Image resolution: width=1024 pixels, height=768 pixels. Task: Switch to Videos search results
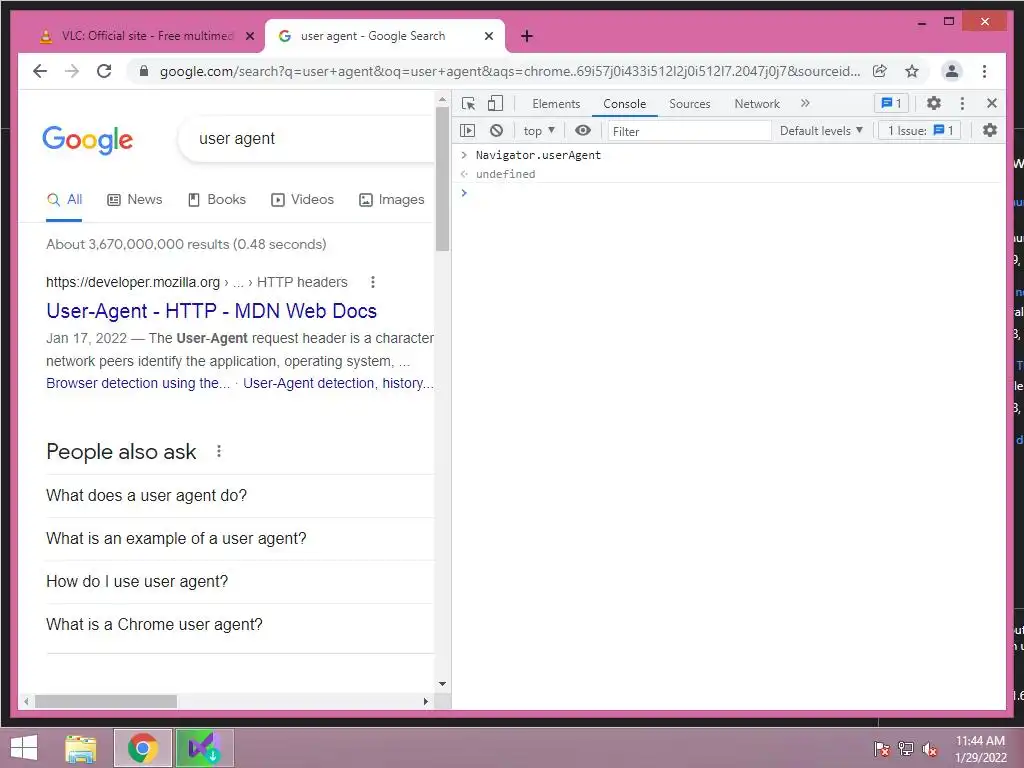[x=302, y=200]
